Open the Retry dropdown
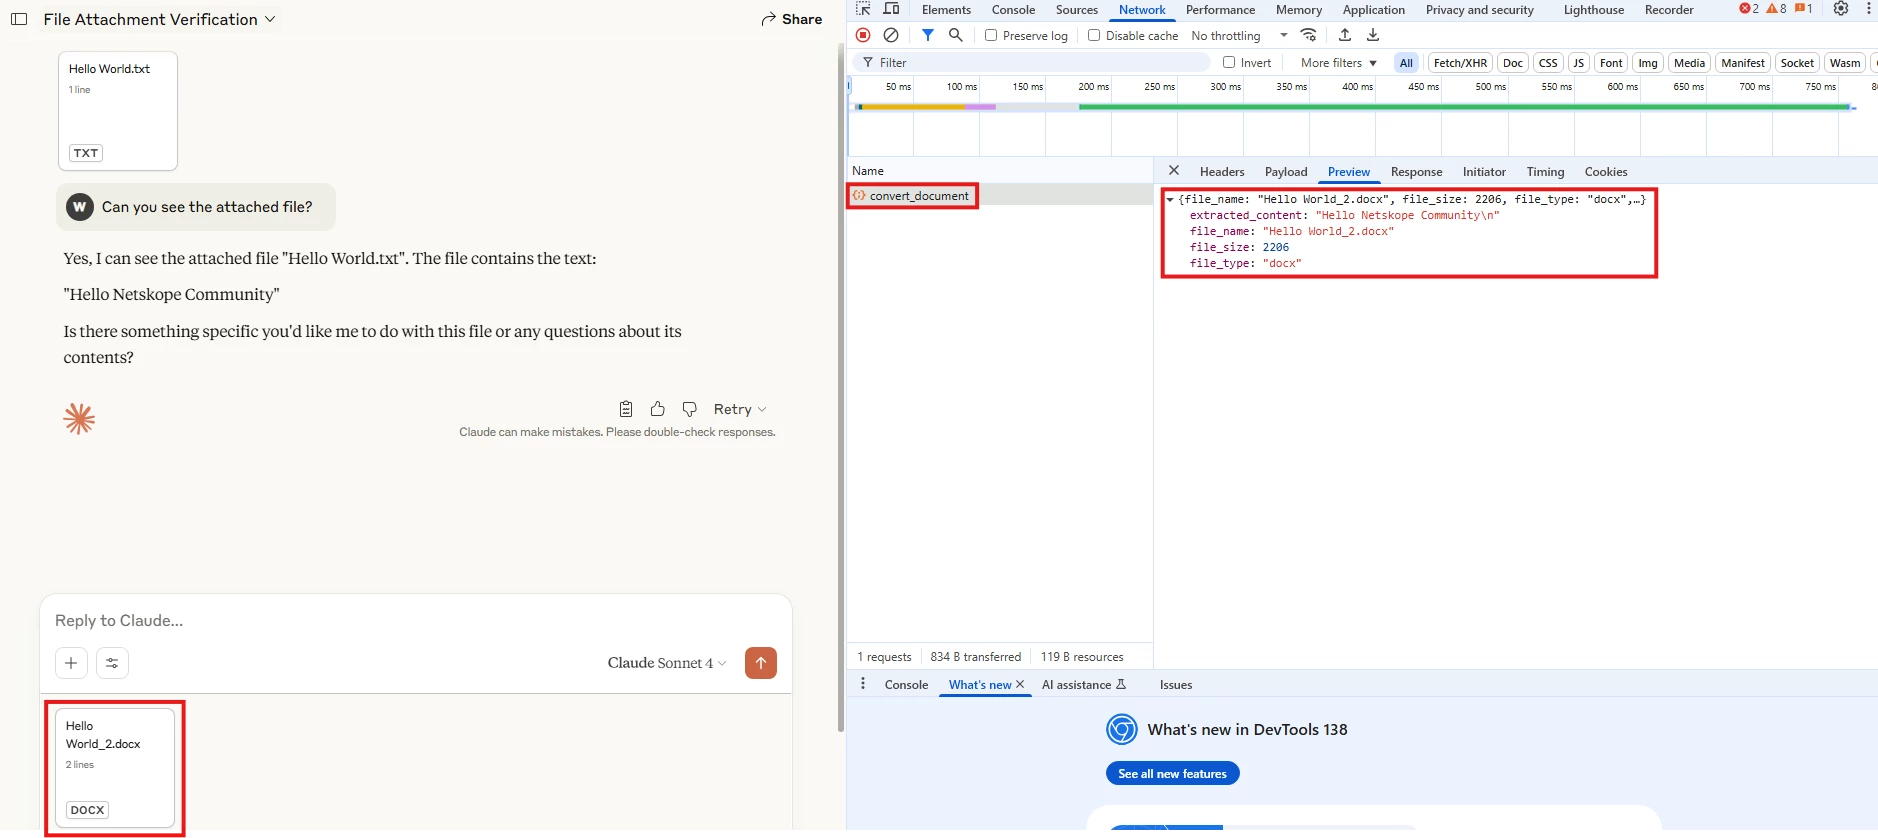The image size is (1878, 838). [740, 409]
